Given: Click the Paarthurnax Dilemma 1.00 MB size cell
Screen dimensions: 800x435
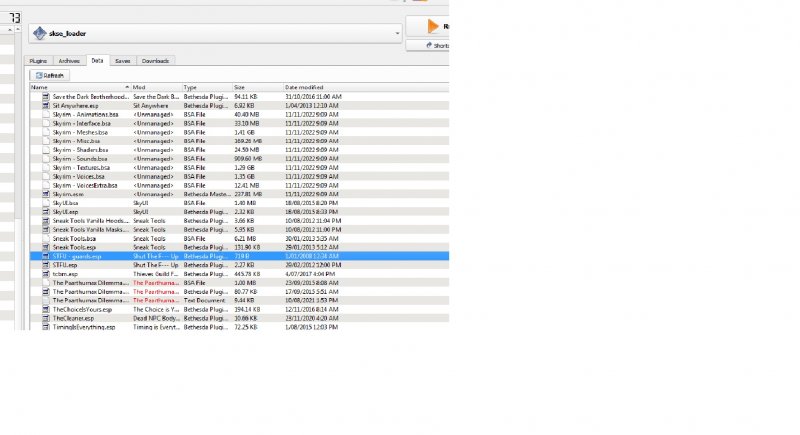Looking at the screenshot, I should (244, 283).
